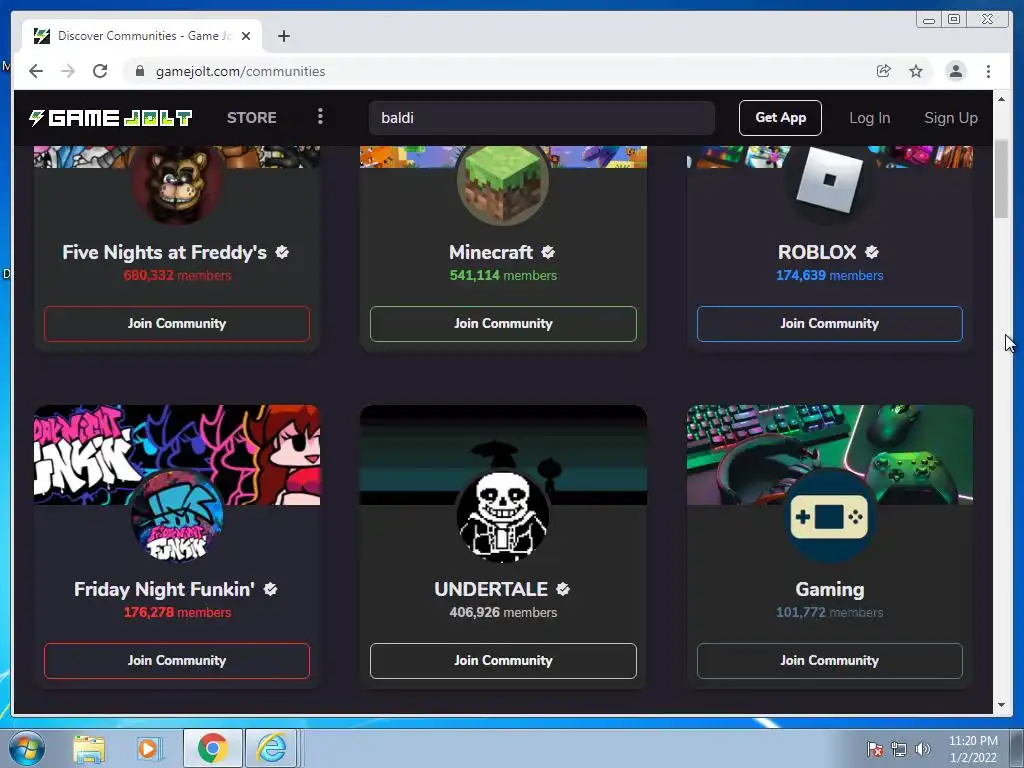This screenshot has width=1024, height=768.
Task: Click '101,772 members' text
Action: click(x=829, y=613)
